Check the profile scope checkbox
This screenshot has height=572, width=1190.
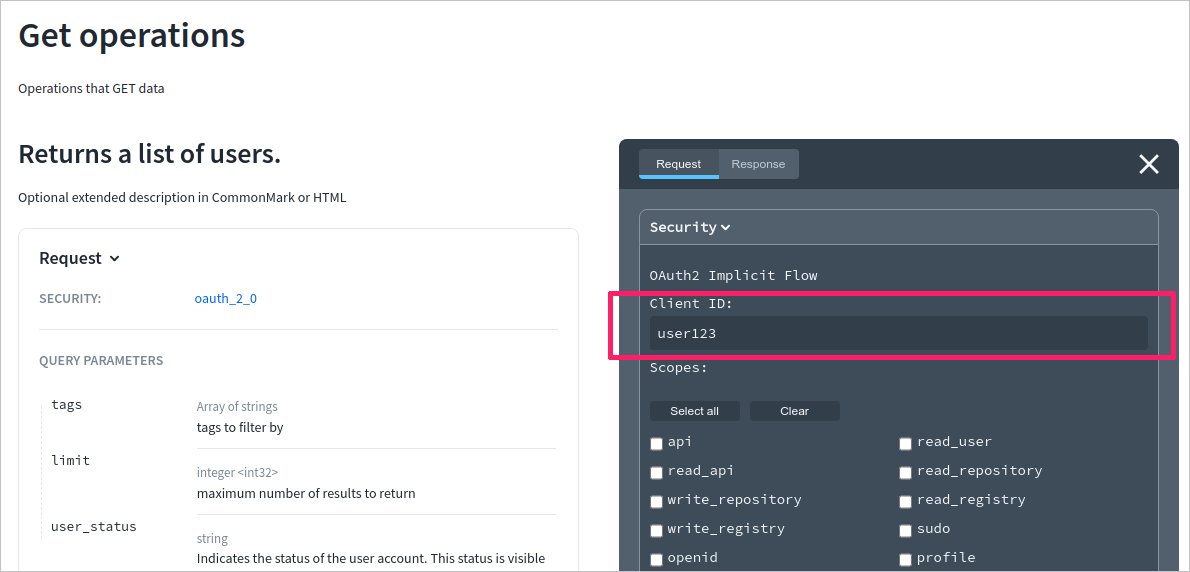[905, 559]
